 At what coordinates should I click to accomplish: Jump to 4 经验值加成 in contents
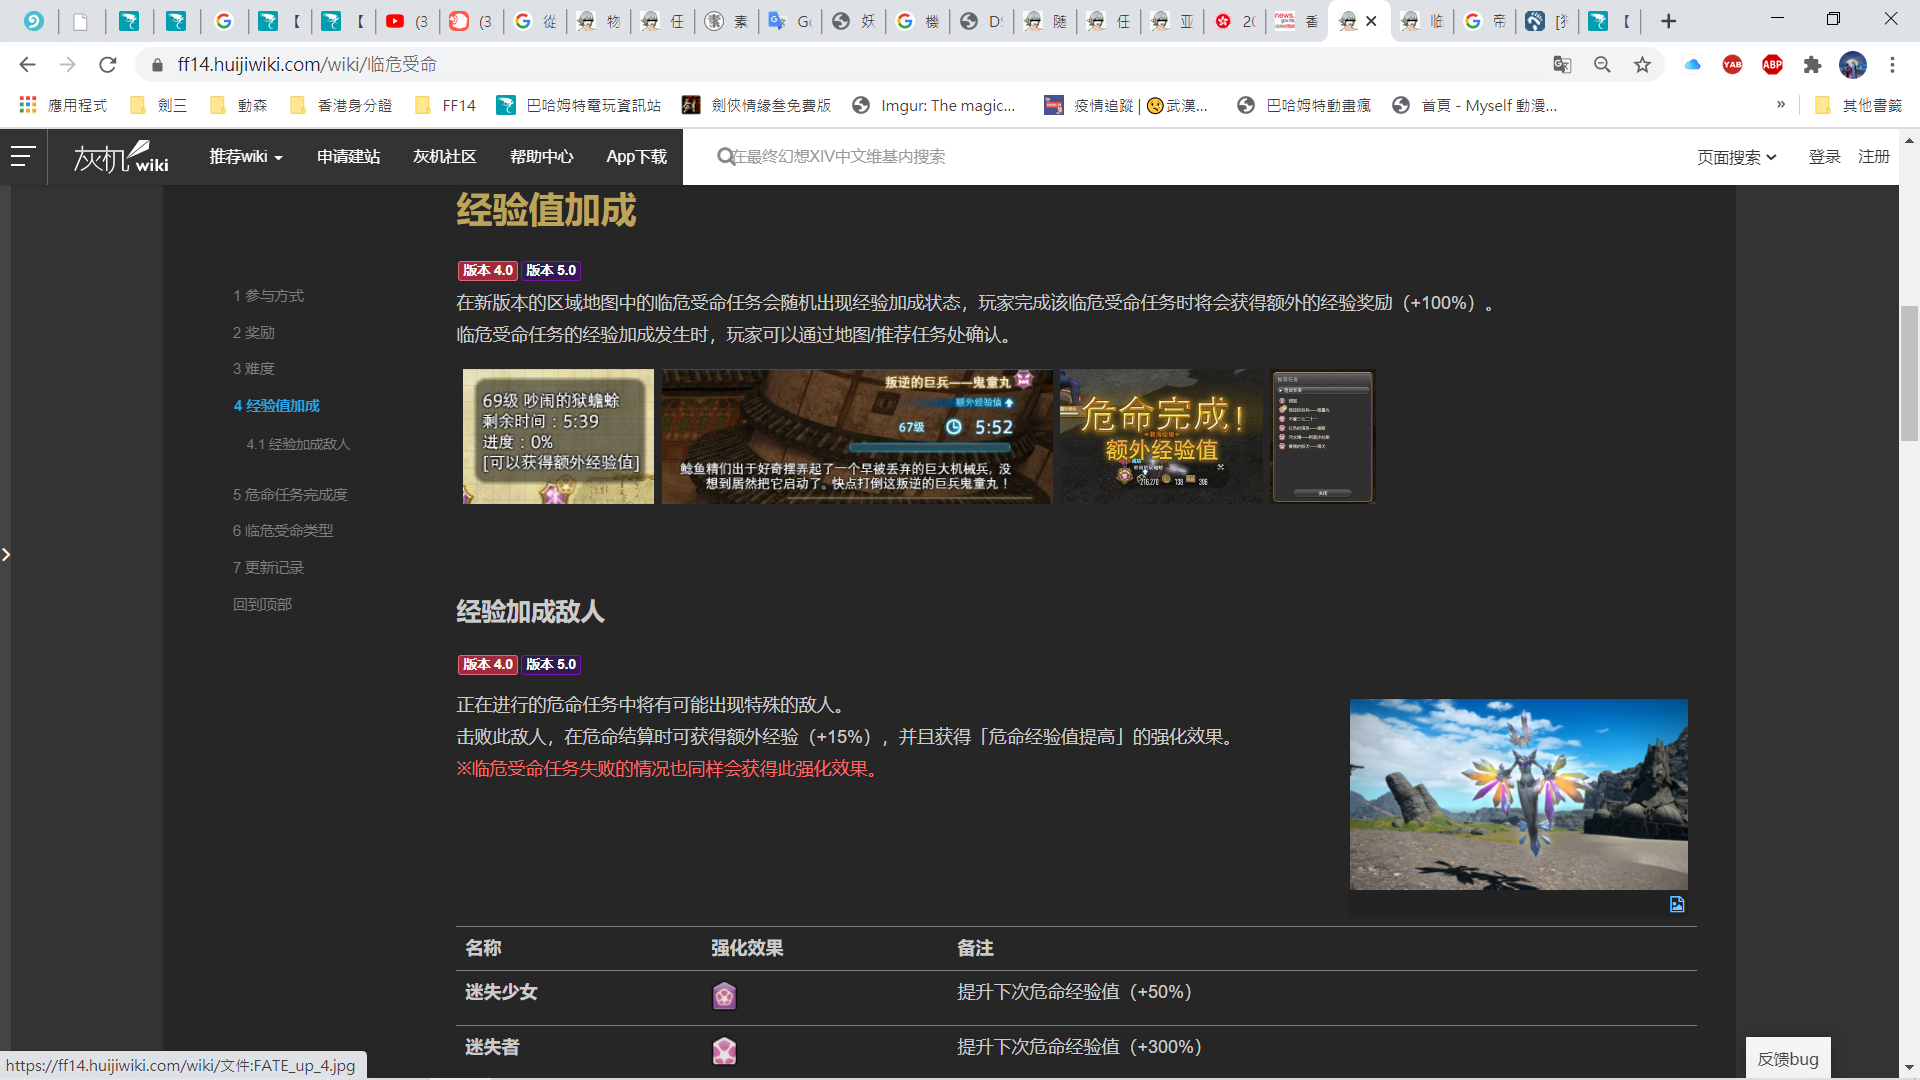[277, 406]
